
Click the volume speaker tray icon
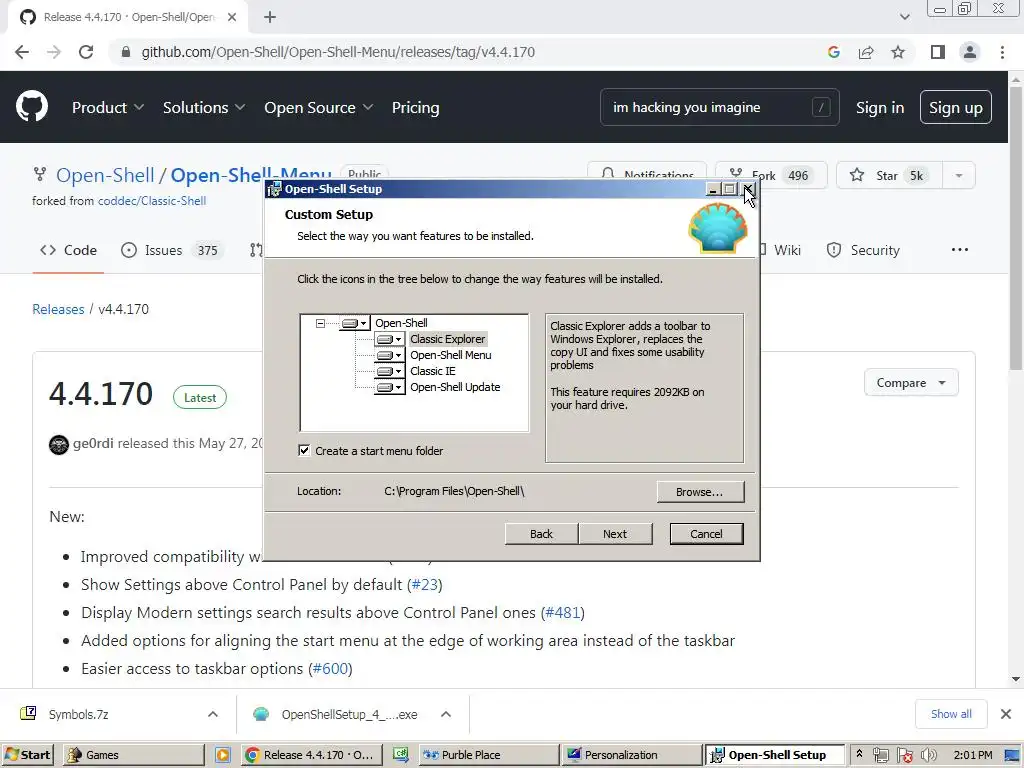coord(928,755)
